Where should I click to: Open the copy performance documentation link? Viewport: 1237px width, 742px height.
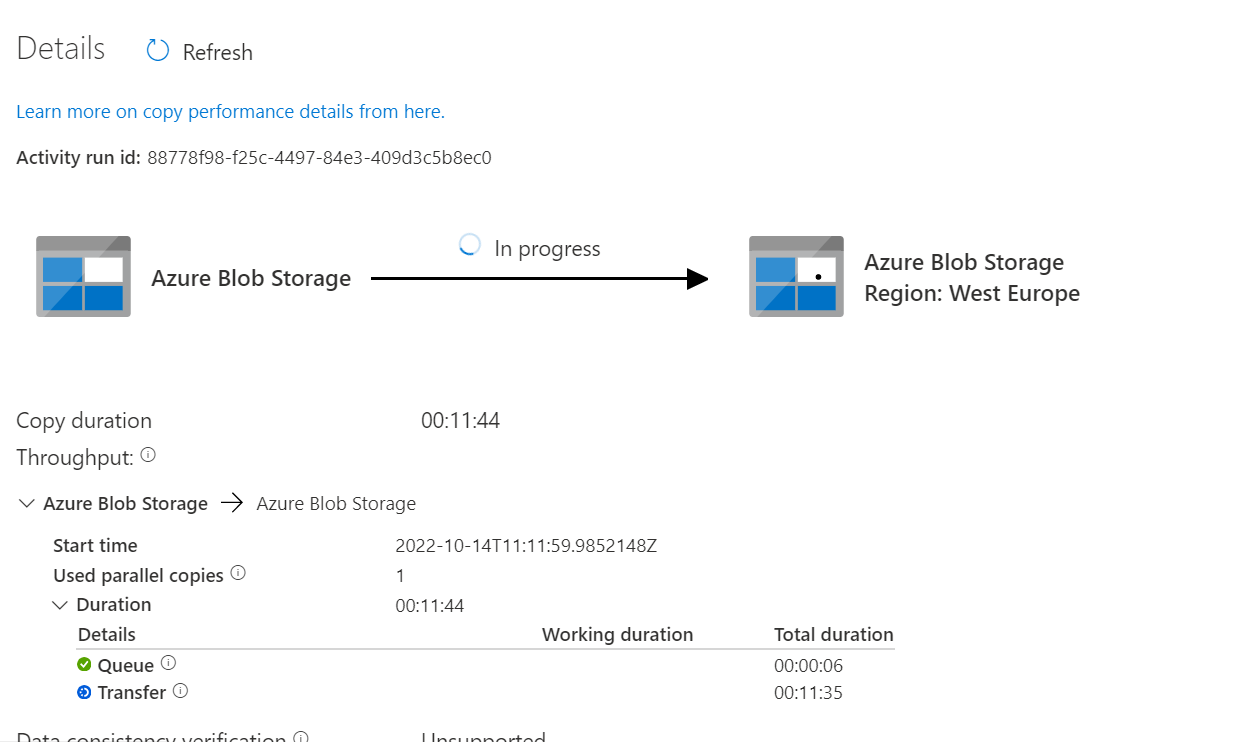point(230,111)
